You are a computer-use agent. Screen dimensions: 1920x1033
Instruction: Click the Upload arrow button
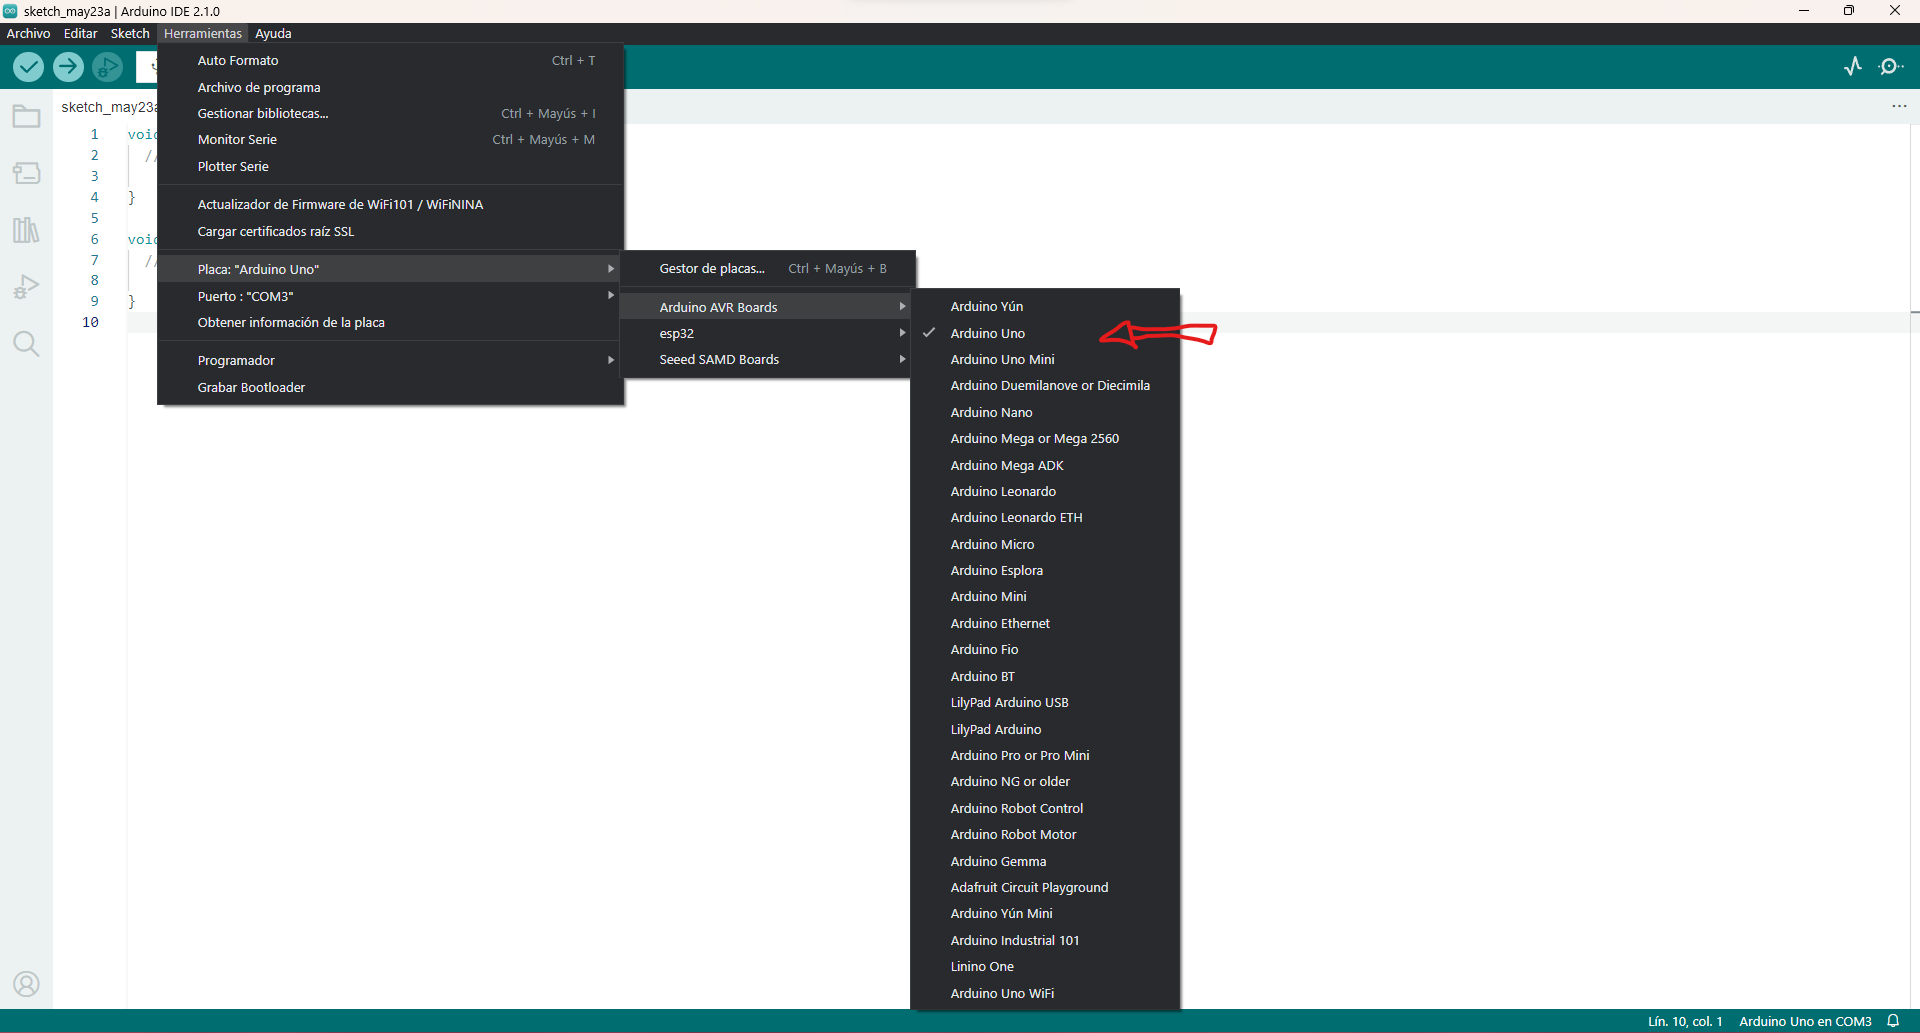(68, 67)
